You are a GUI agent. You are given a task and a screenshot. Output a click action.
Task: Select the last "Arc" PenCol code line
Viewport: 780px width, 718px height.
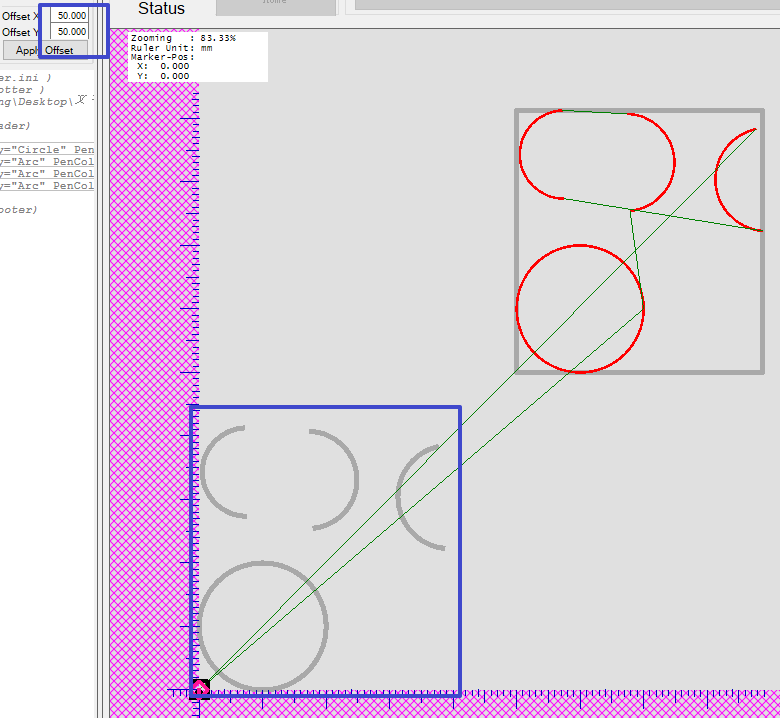coord(47,186)
